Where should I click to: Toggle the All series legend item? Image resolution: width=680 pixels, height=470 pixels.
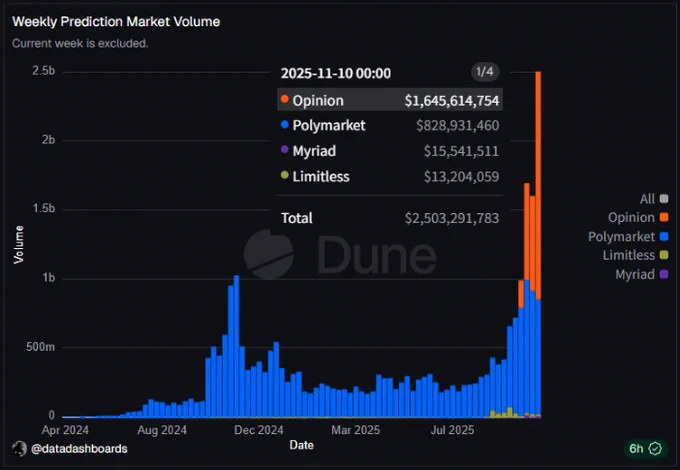[x=654, y=199]
